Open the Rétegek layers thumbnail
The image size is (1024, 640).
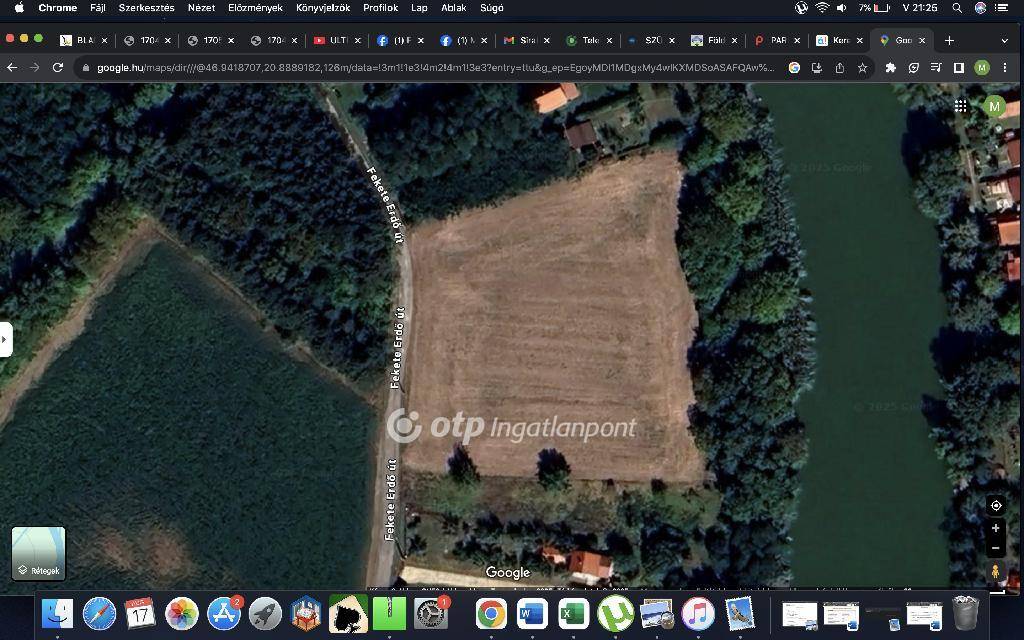(x=38, y=553)
